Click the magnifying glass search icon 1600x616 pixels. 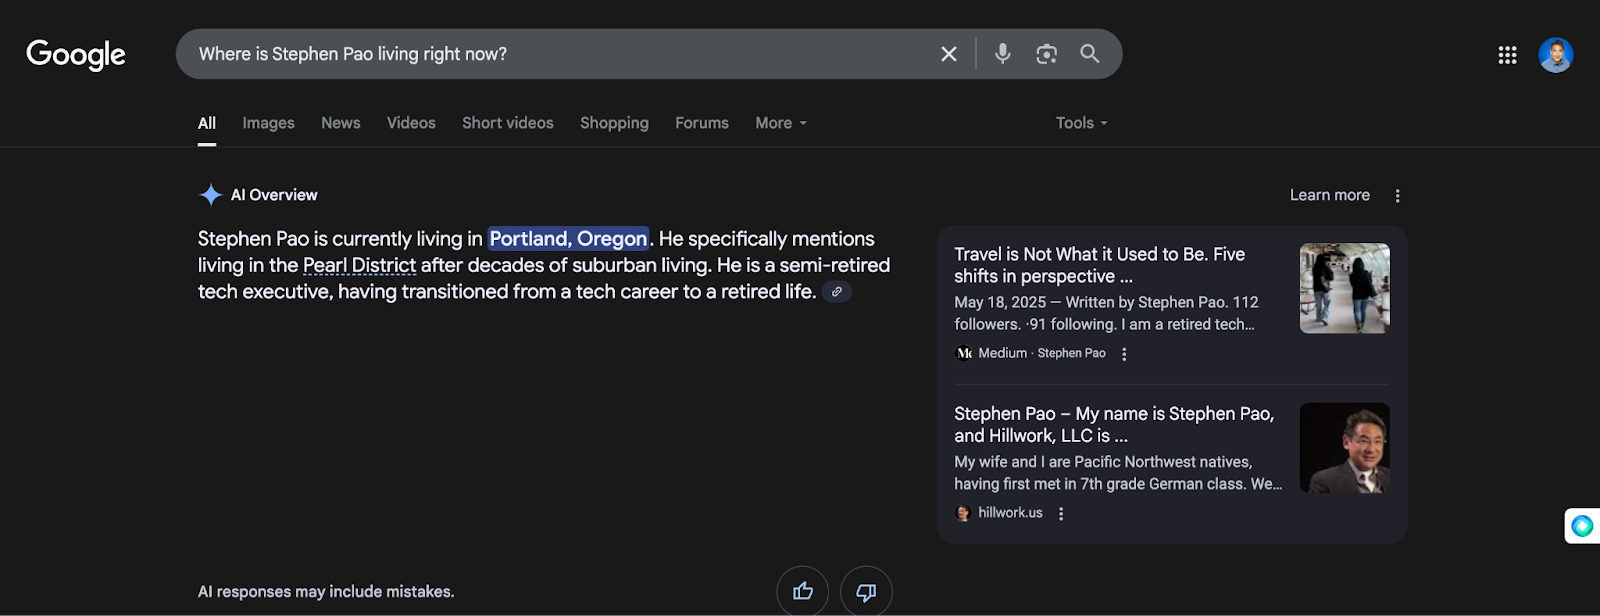pyautogui.click(x=1090, y=54)
